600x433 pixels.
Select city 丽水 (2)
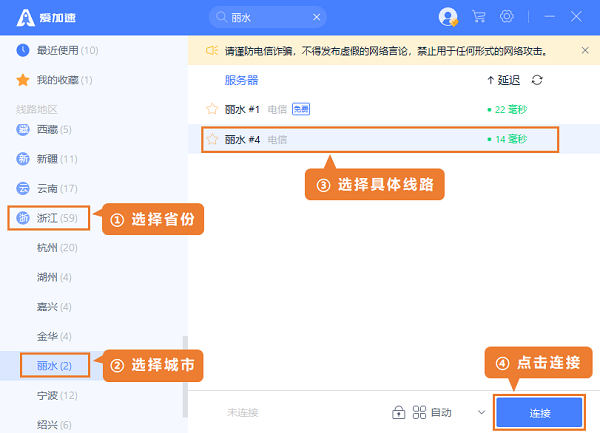[x=54, y=366]
